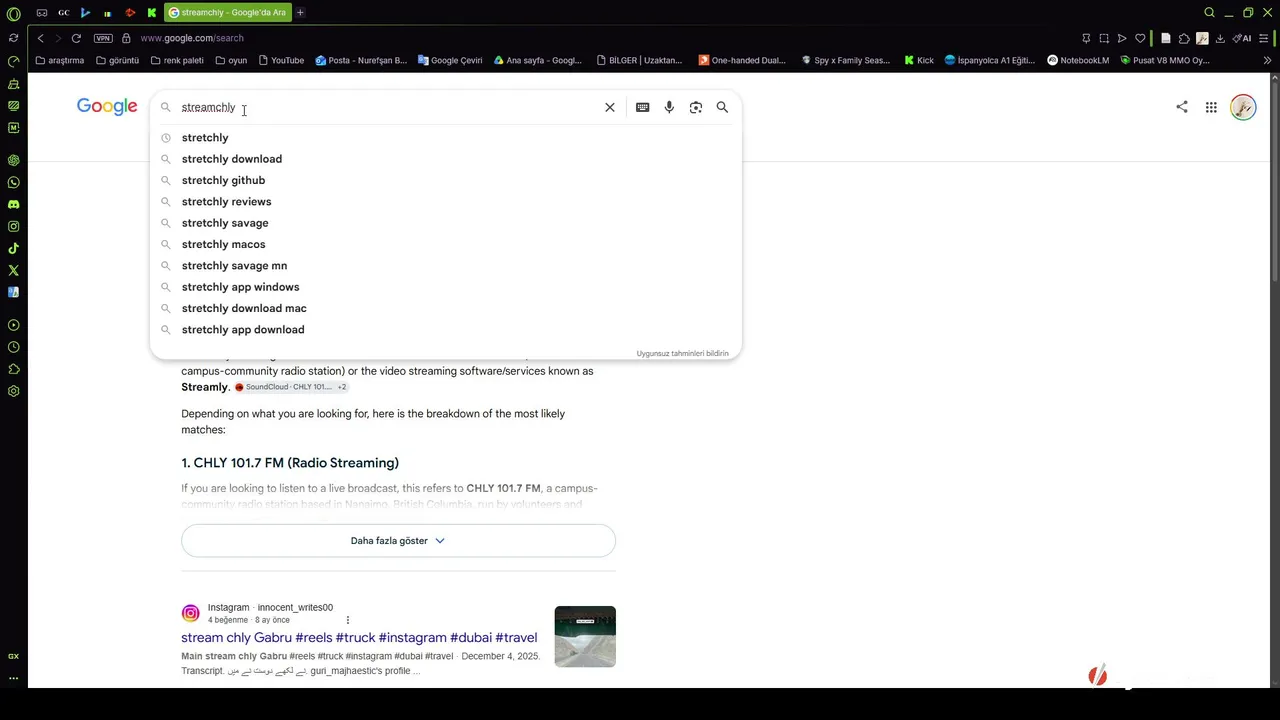Open the görüntü bookmarks folder
The width and height of the screenshot is (1280, 720).
pyautogui.click(x=118, y=60)
